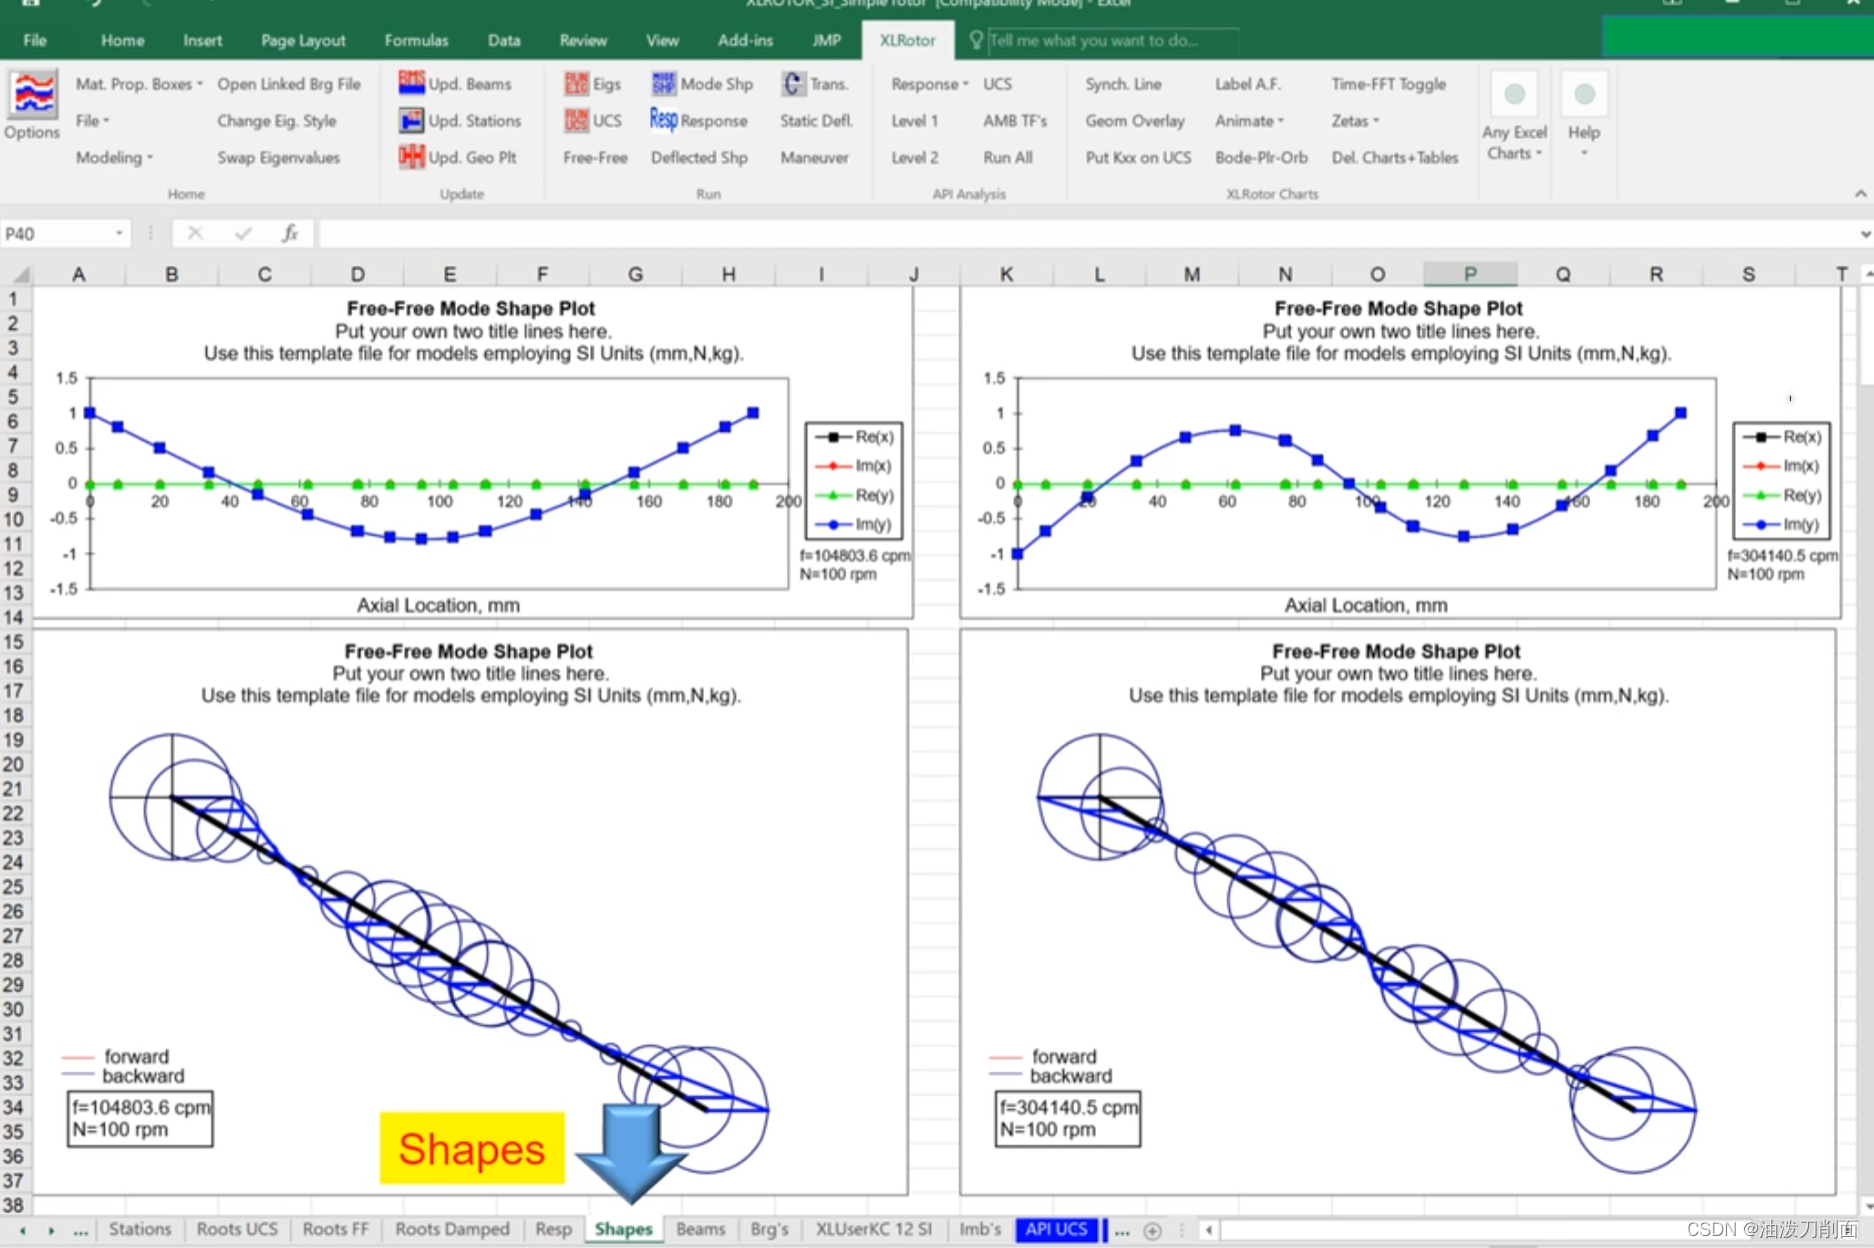1874x1248 pixels.
Task: Click Change Eig. Style
Action: point(277,121)
